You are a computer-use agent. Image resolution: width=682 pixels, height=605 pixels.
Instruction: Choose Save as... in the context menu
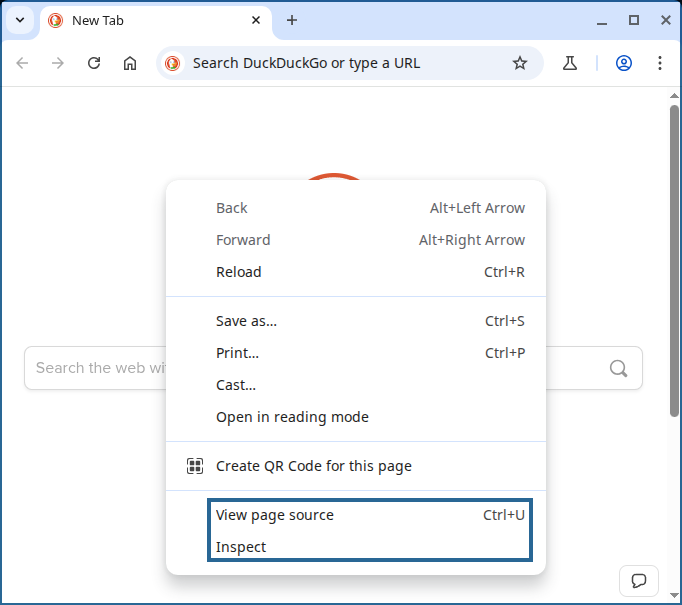pos(355,321)
